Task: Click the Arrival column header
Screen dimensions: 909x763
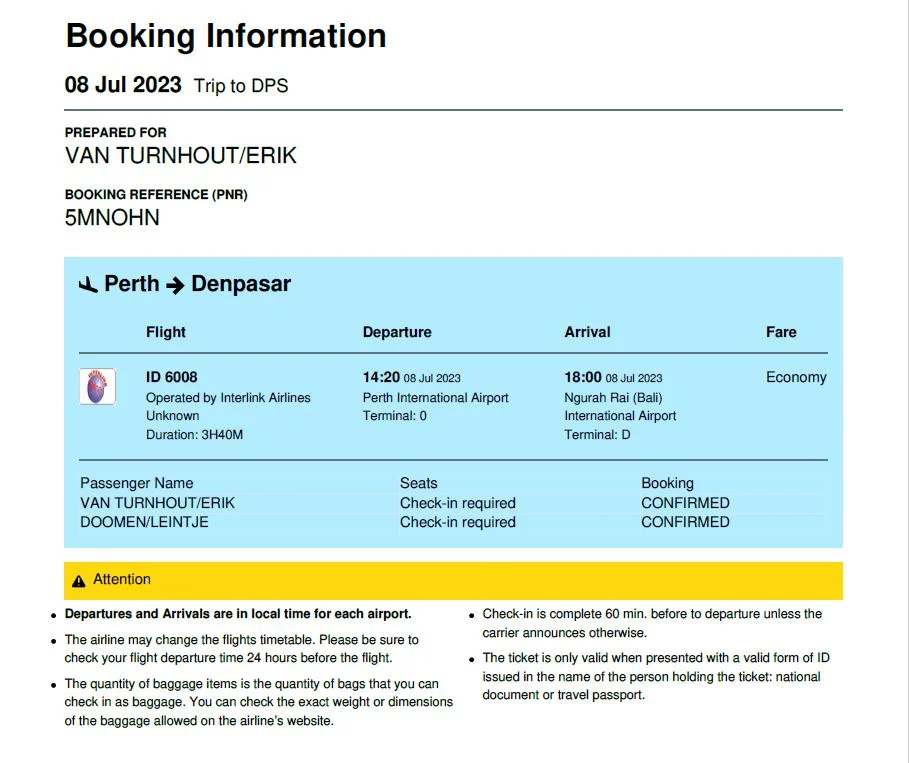Action: [587, 332]
